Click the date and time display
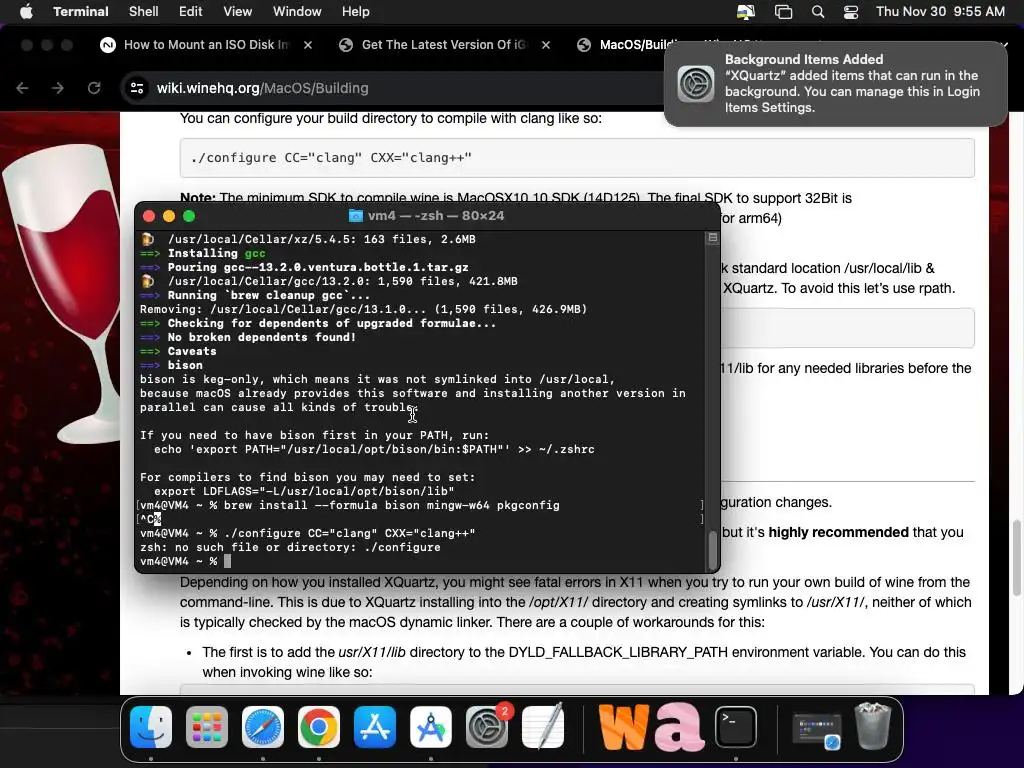The image size is (1024, 768). pos(940,11)
